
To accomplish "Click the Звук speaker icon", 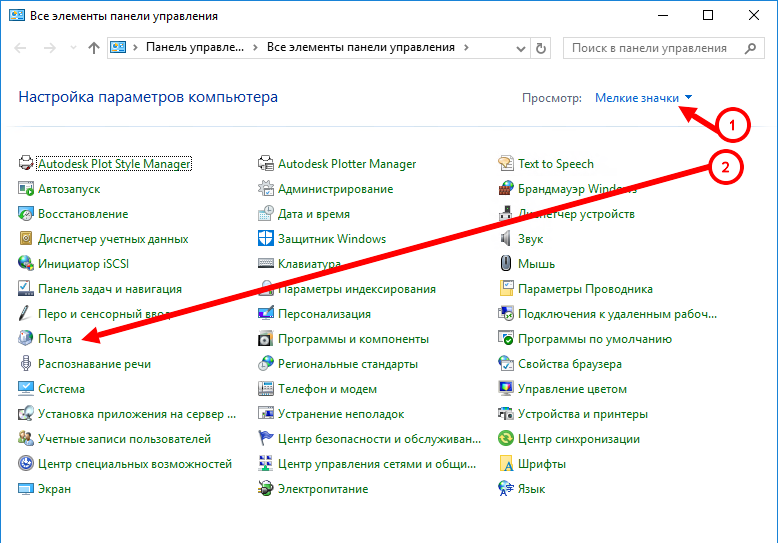I will pyautogui.click(x=507, y=239).
